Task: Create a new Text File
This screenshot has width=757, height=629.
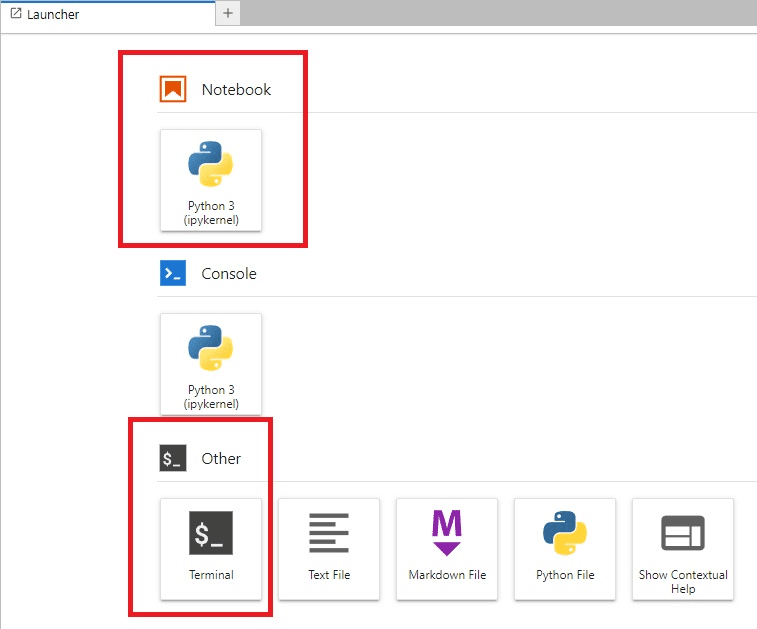Action: point(329,549)
